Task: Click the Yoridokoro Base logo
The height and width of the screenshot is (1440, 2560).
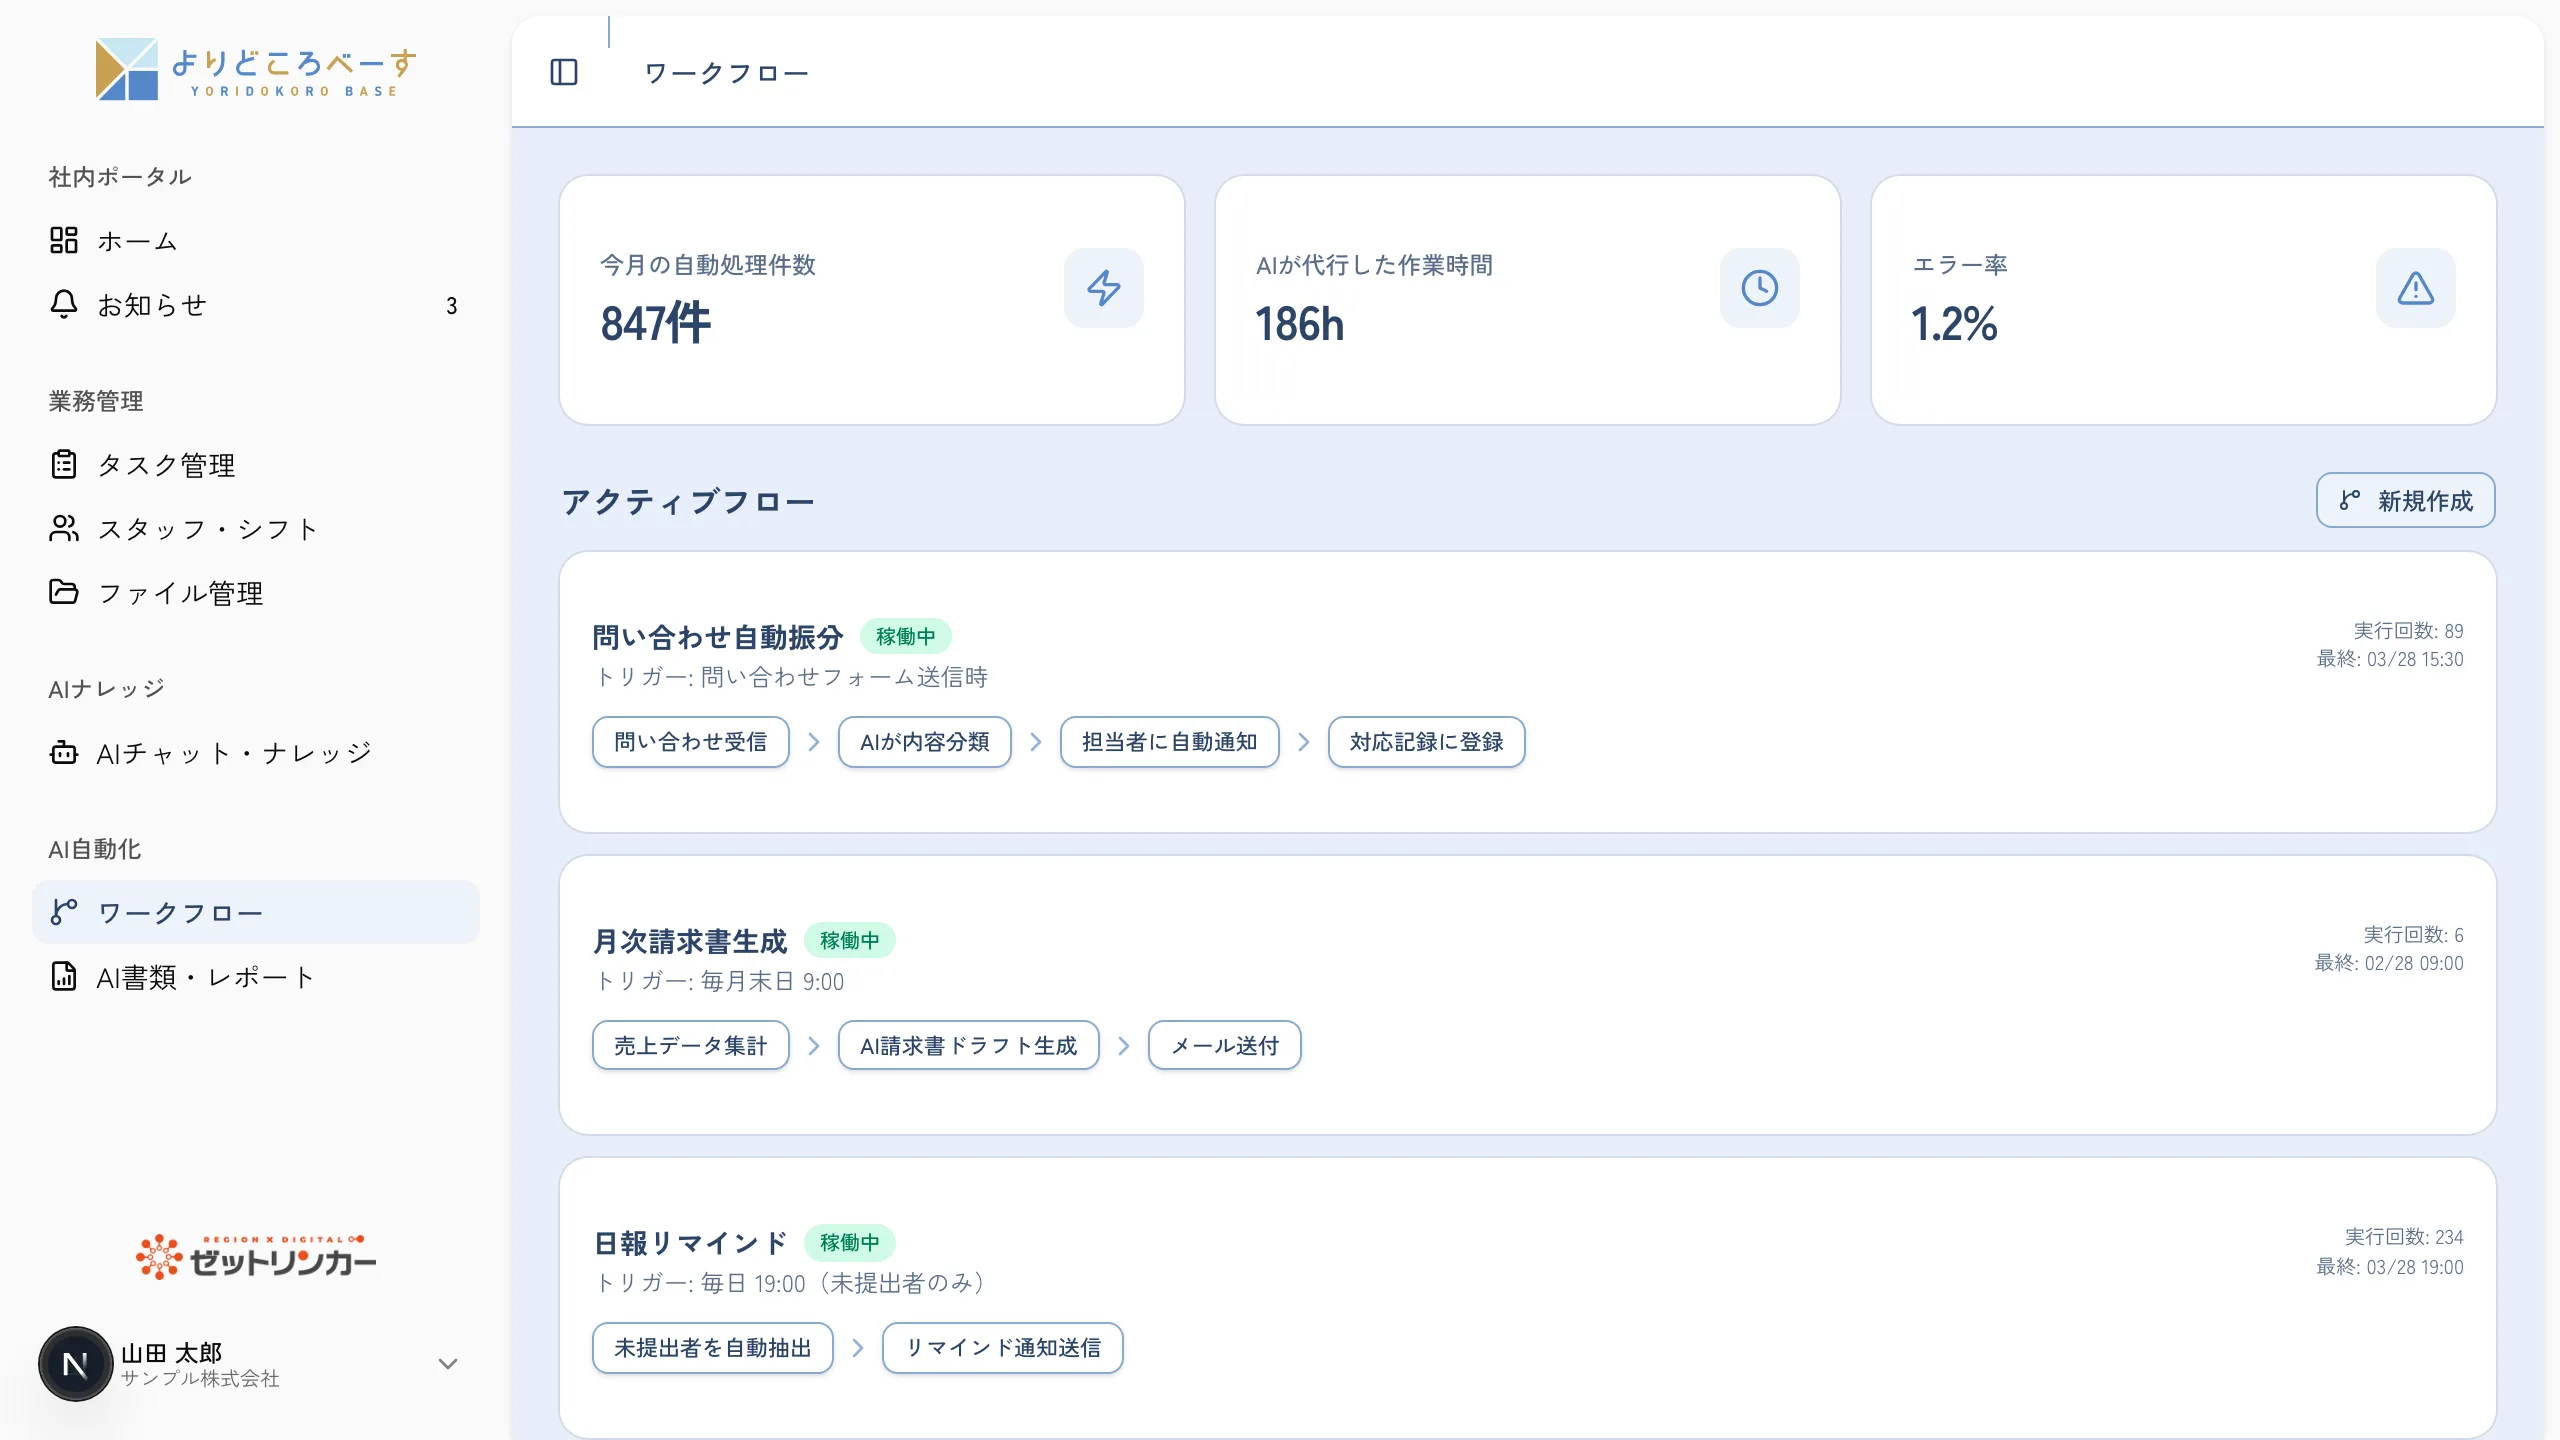Action: pyautogui.click(x=256, y=69)
